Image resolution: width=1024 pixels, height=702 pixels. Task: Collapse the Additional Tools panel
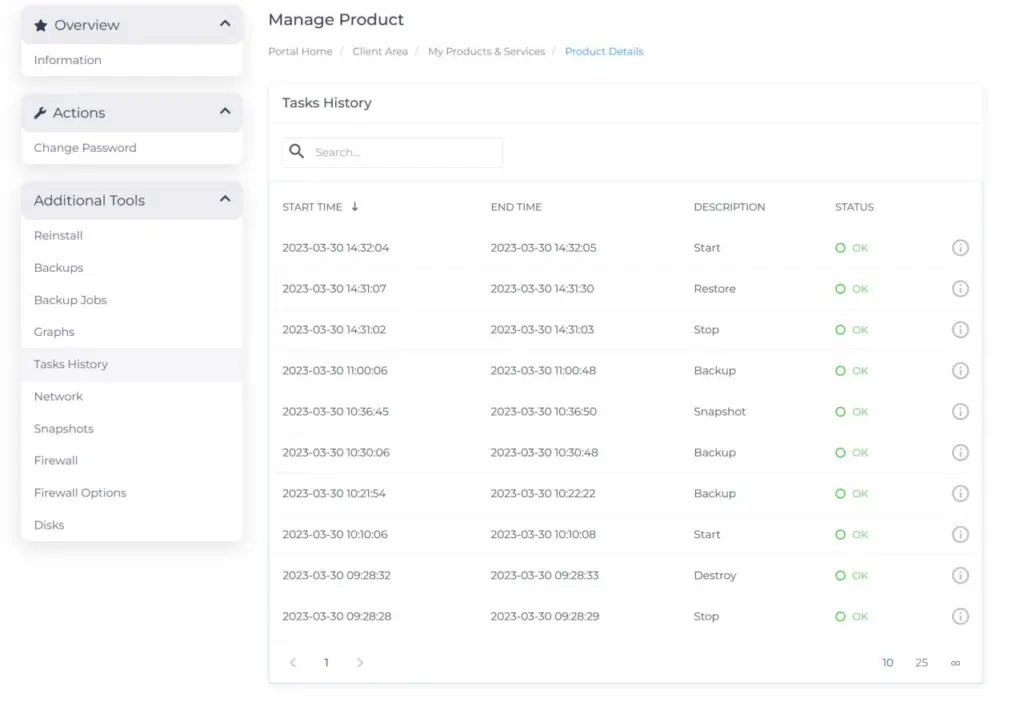click(x=225, y=200)
